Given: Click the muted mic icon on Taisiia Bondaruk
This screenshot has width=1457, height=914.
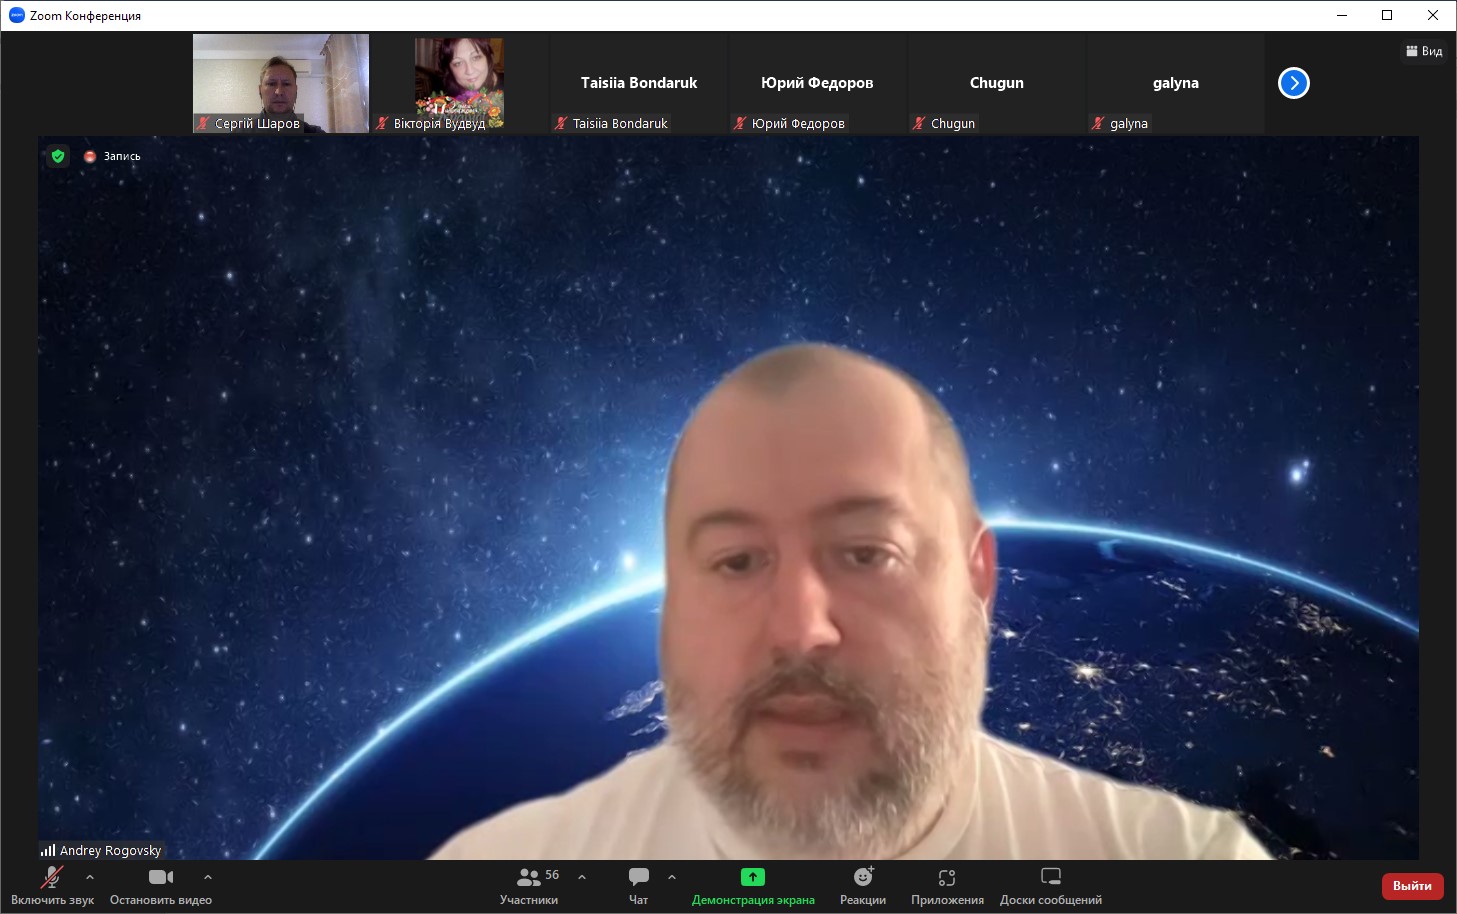Looking at the screenshot, I should [561, 123].
